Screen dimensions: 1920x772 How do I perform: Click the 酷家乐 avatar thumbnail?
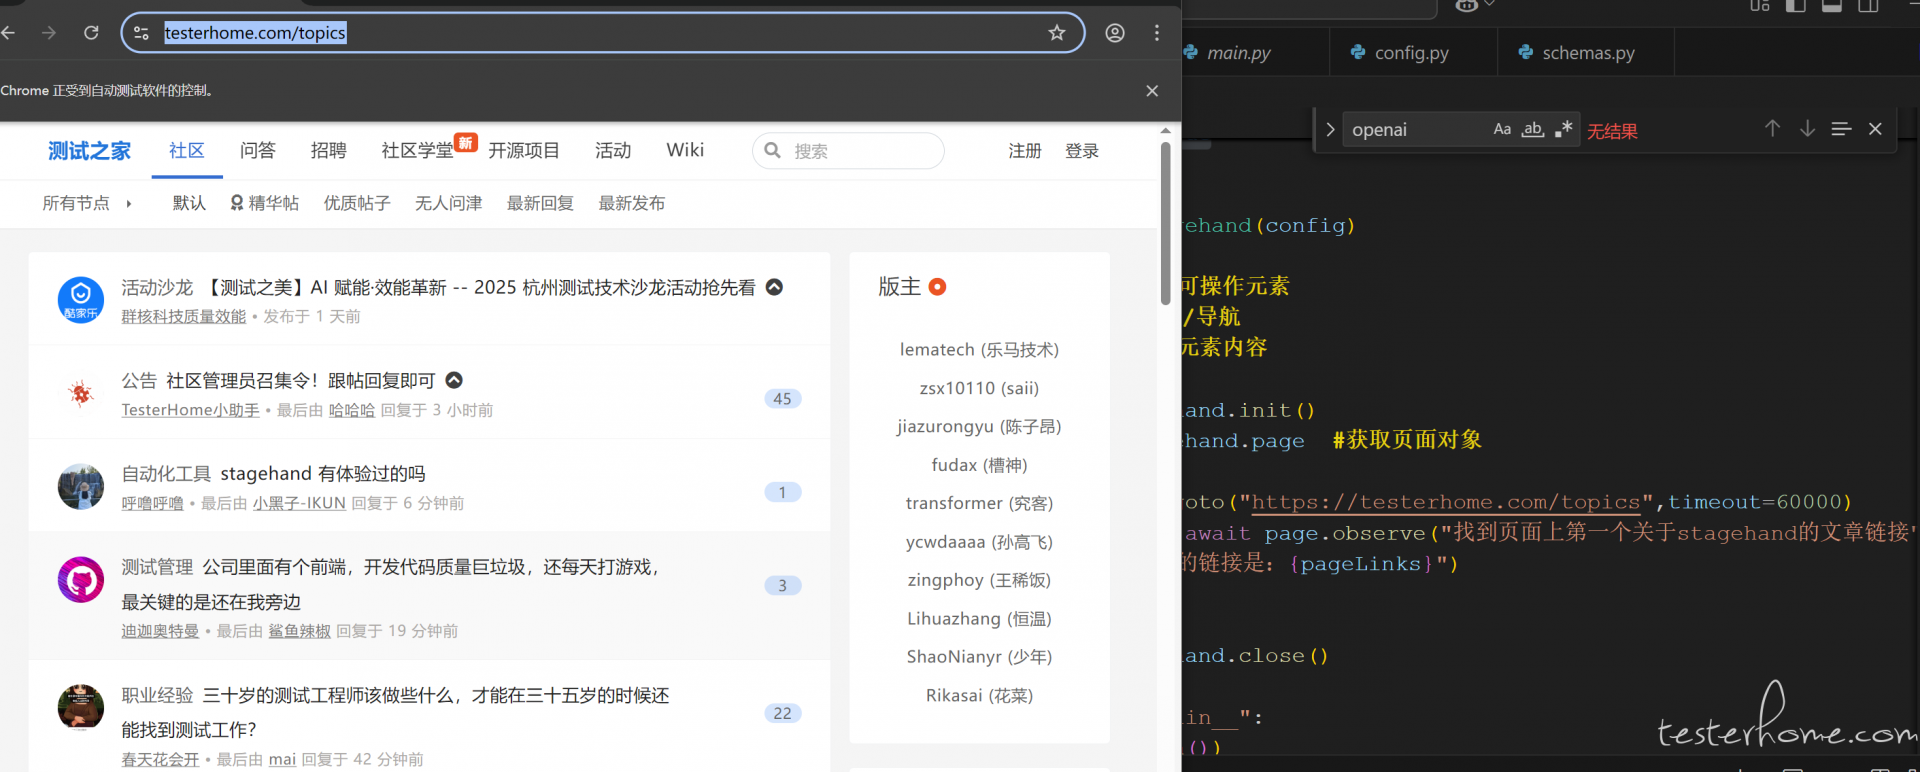[81, 300]
